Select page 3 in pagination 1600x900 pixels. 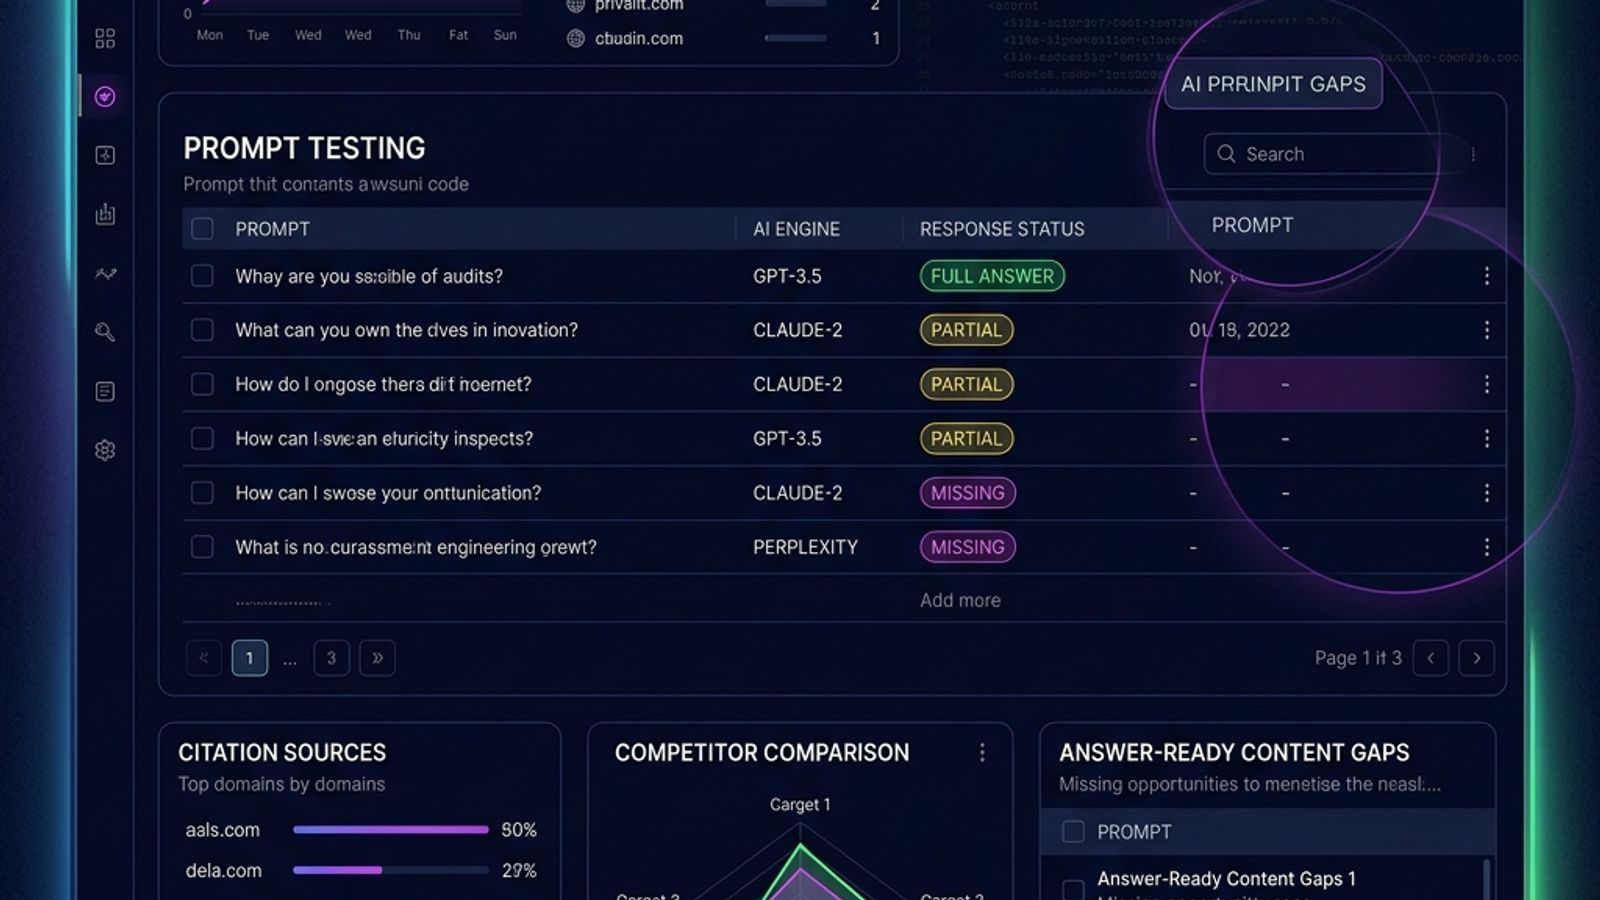(331, 658)
